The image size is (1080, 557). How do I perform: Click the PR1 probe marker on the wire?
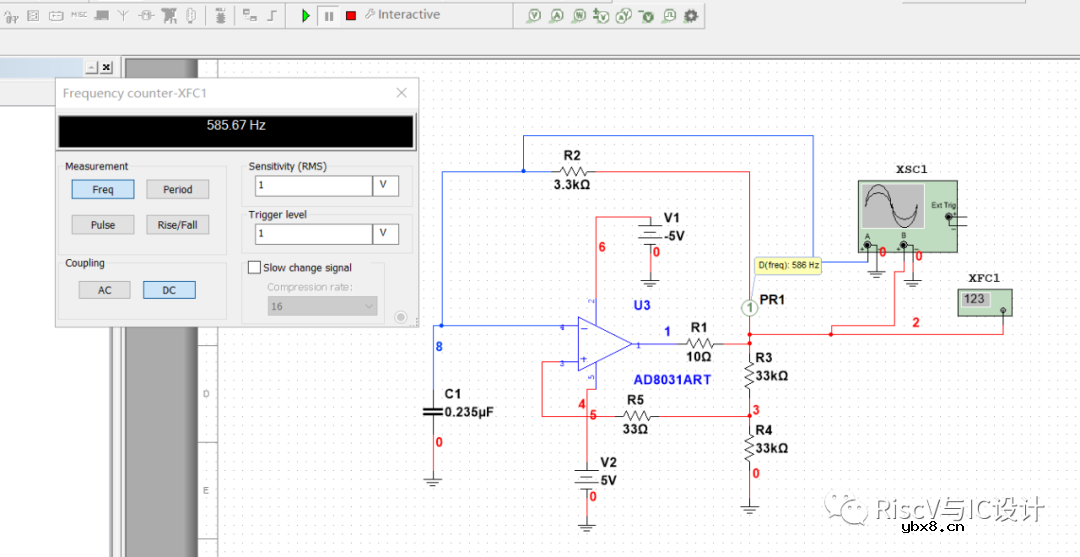(x=749, y=308)
